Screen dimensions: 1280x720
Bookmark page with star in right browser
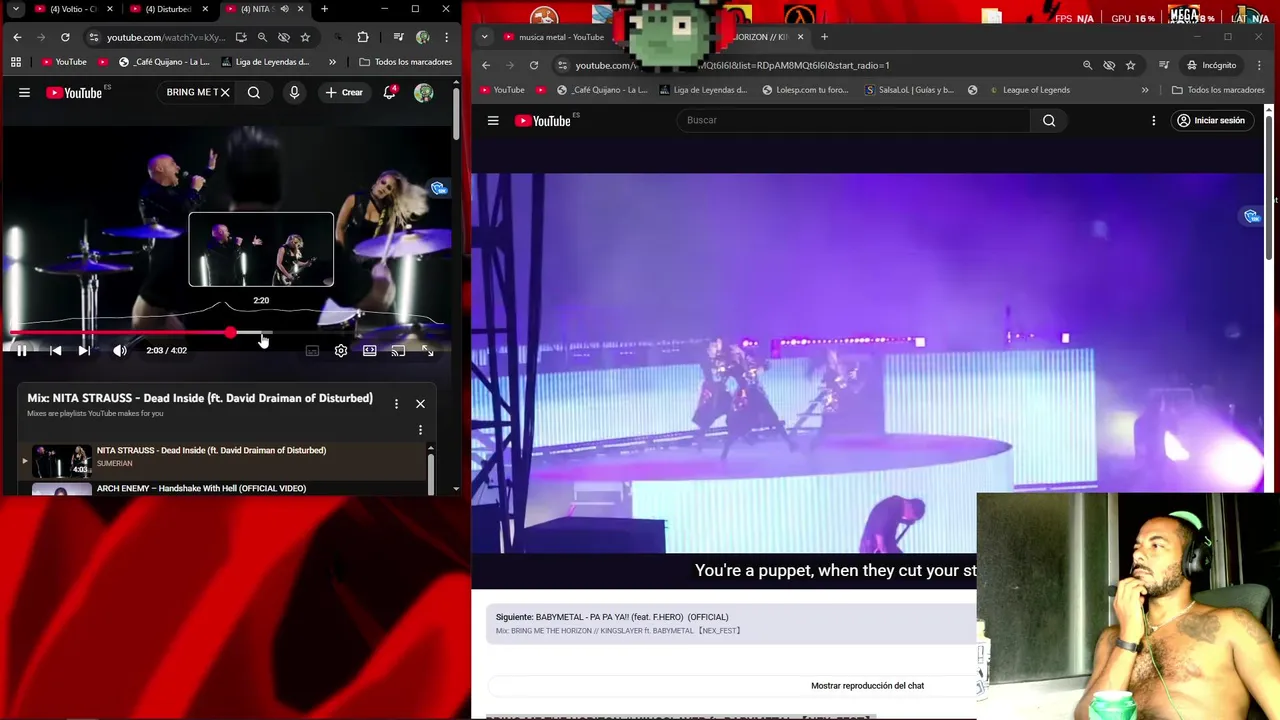[x=1131, y=65]
